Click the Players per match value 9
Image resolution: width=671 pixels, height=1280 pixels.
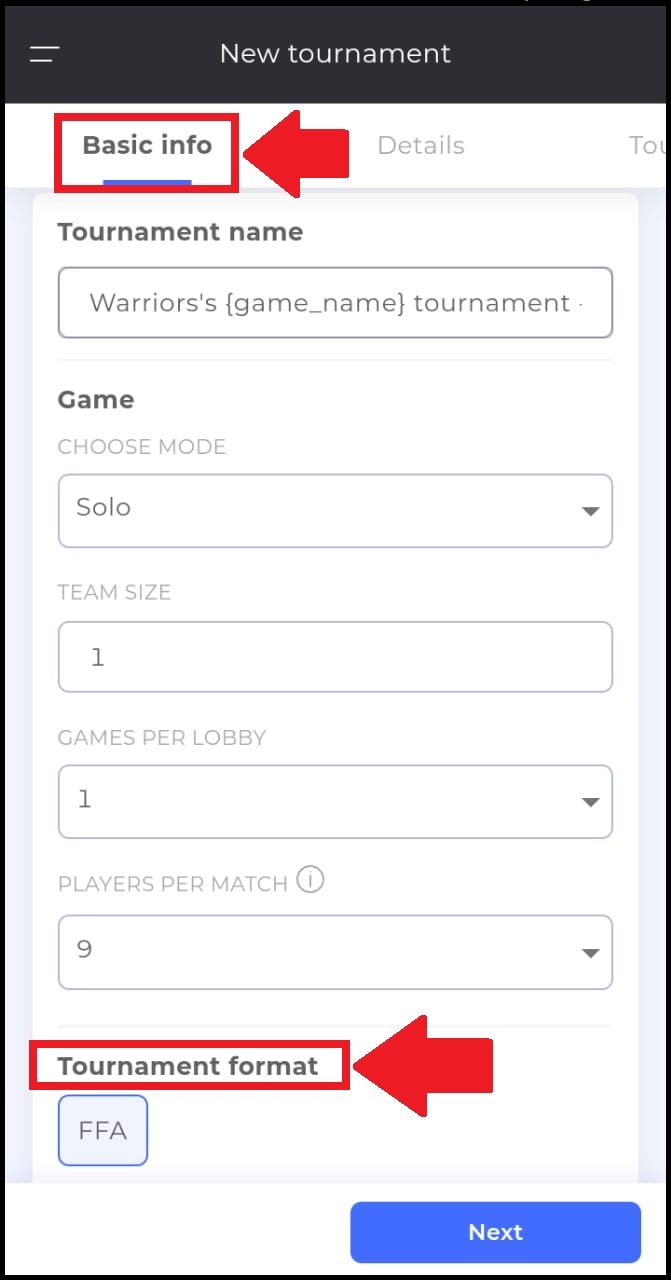[x=85, y=949]
